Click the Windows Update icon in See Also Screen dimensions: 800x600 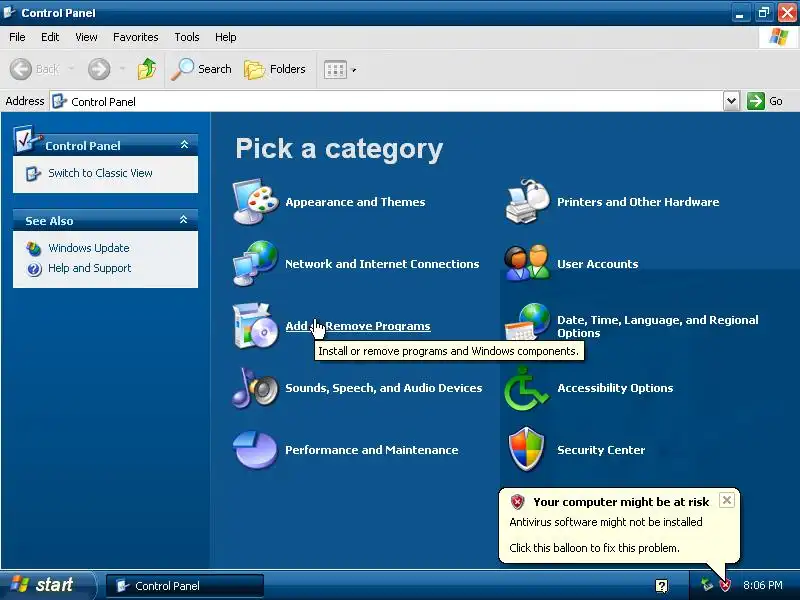pyautogui.click(x=34, y=248)
